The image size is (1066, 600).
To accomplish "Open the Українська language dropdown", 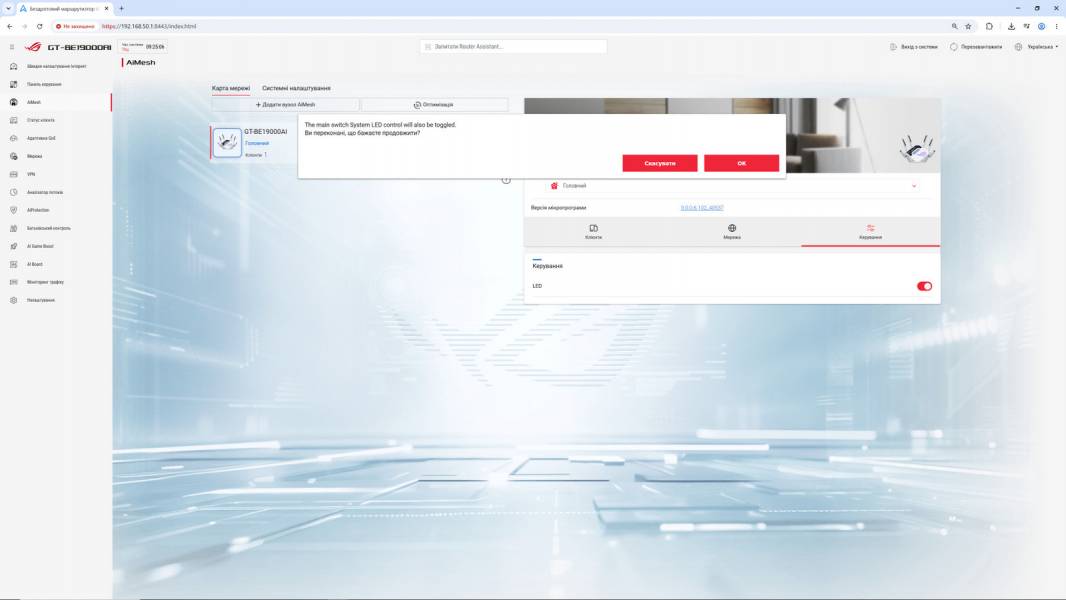I will (1036, 47).
